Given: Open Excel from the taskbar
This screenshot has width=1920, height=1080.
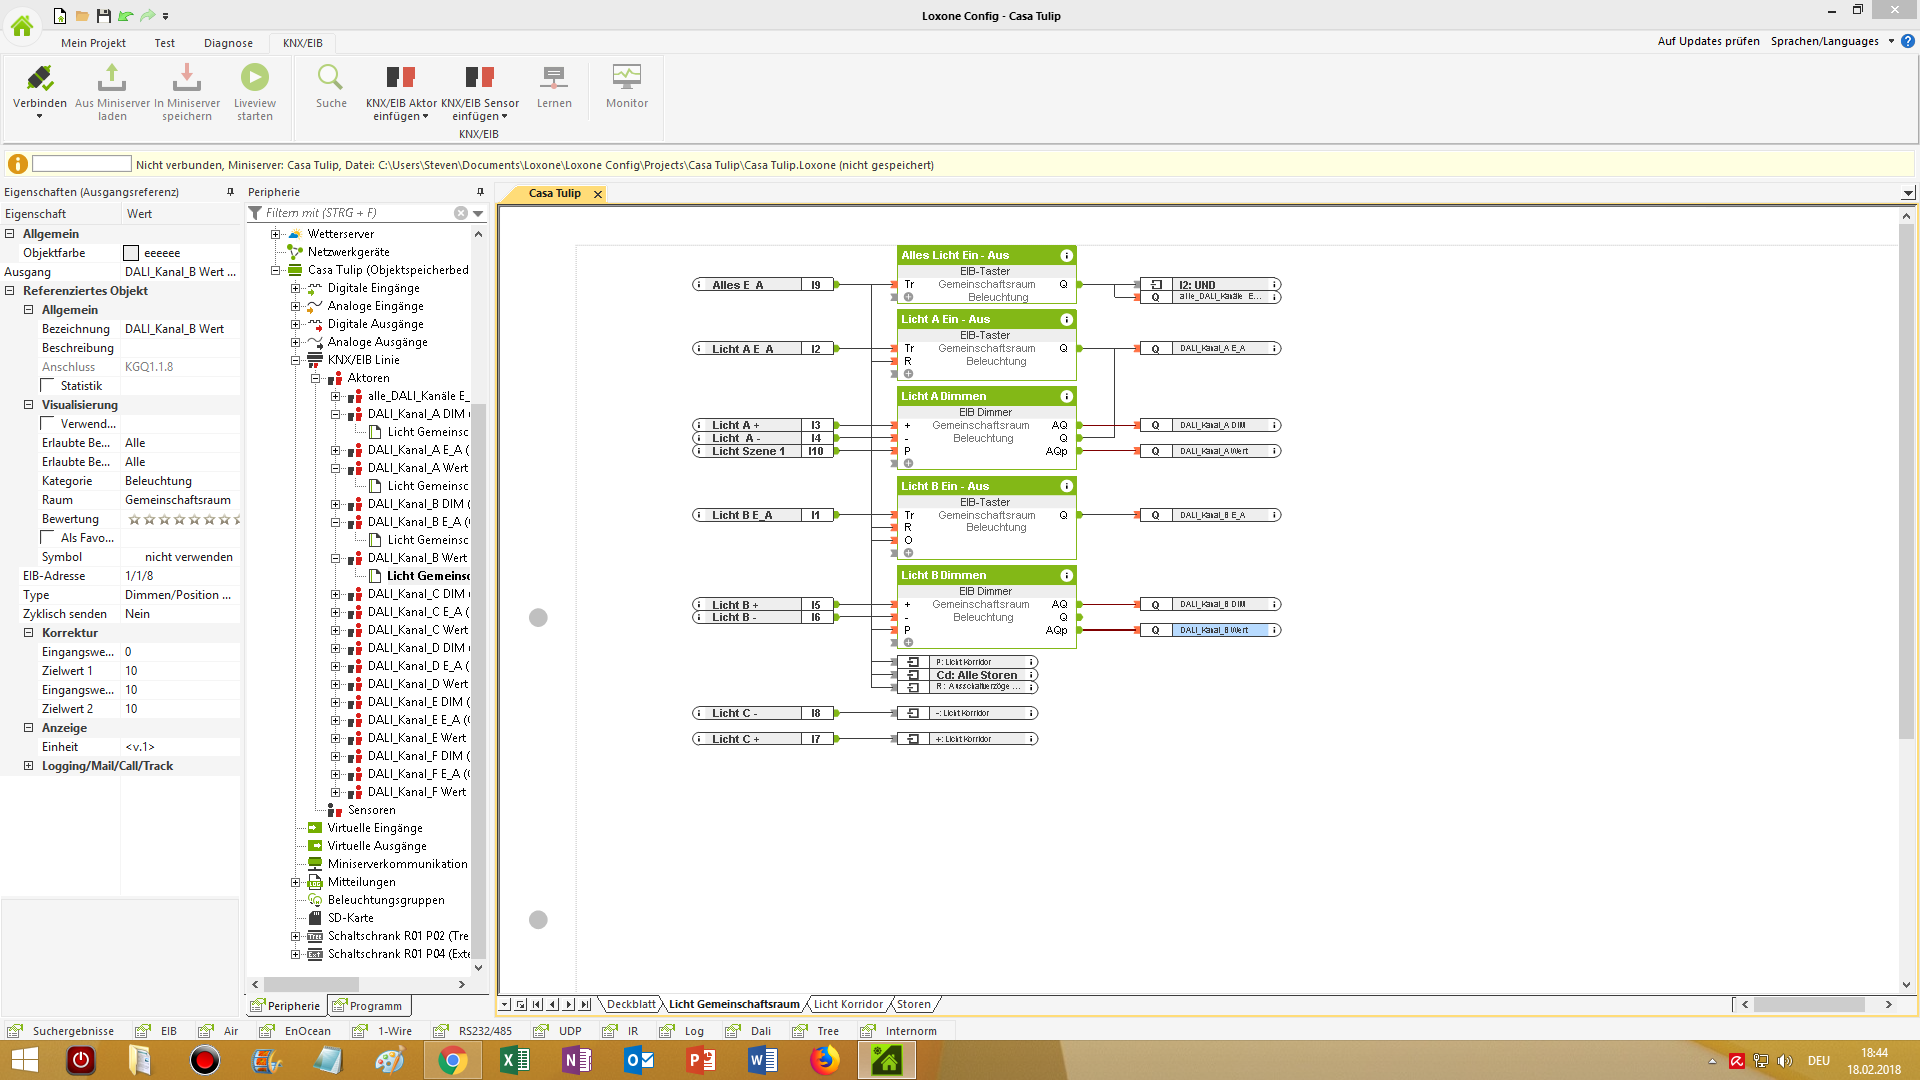Looking at the screenshot, I should [515, 1060].
